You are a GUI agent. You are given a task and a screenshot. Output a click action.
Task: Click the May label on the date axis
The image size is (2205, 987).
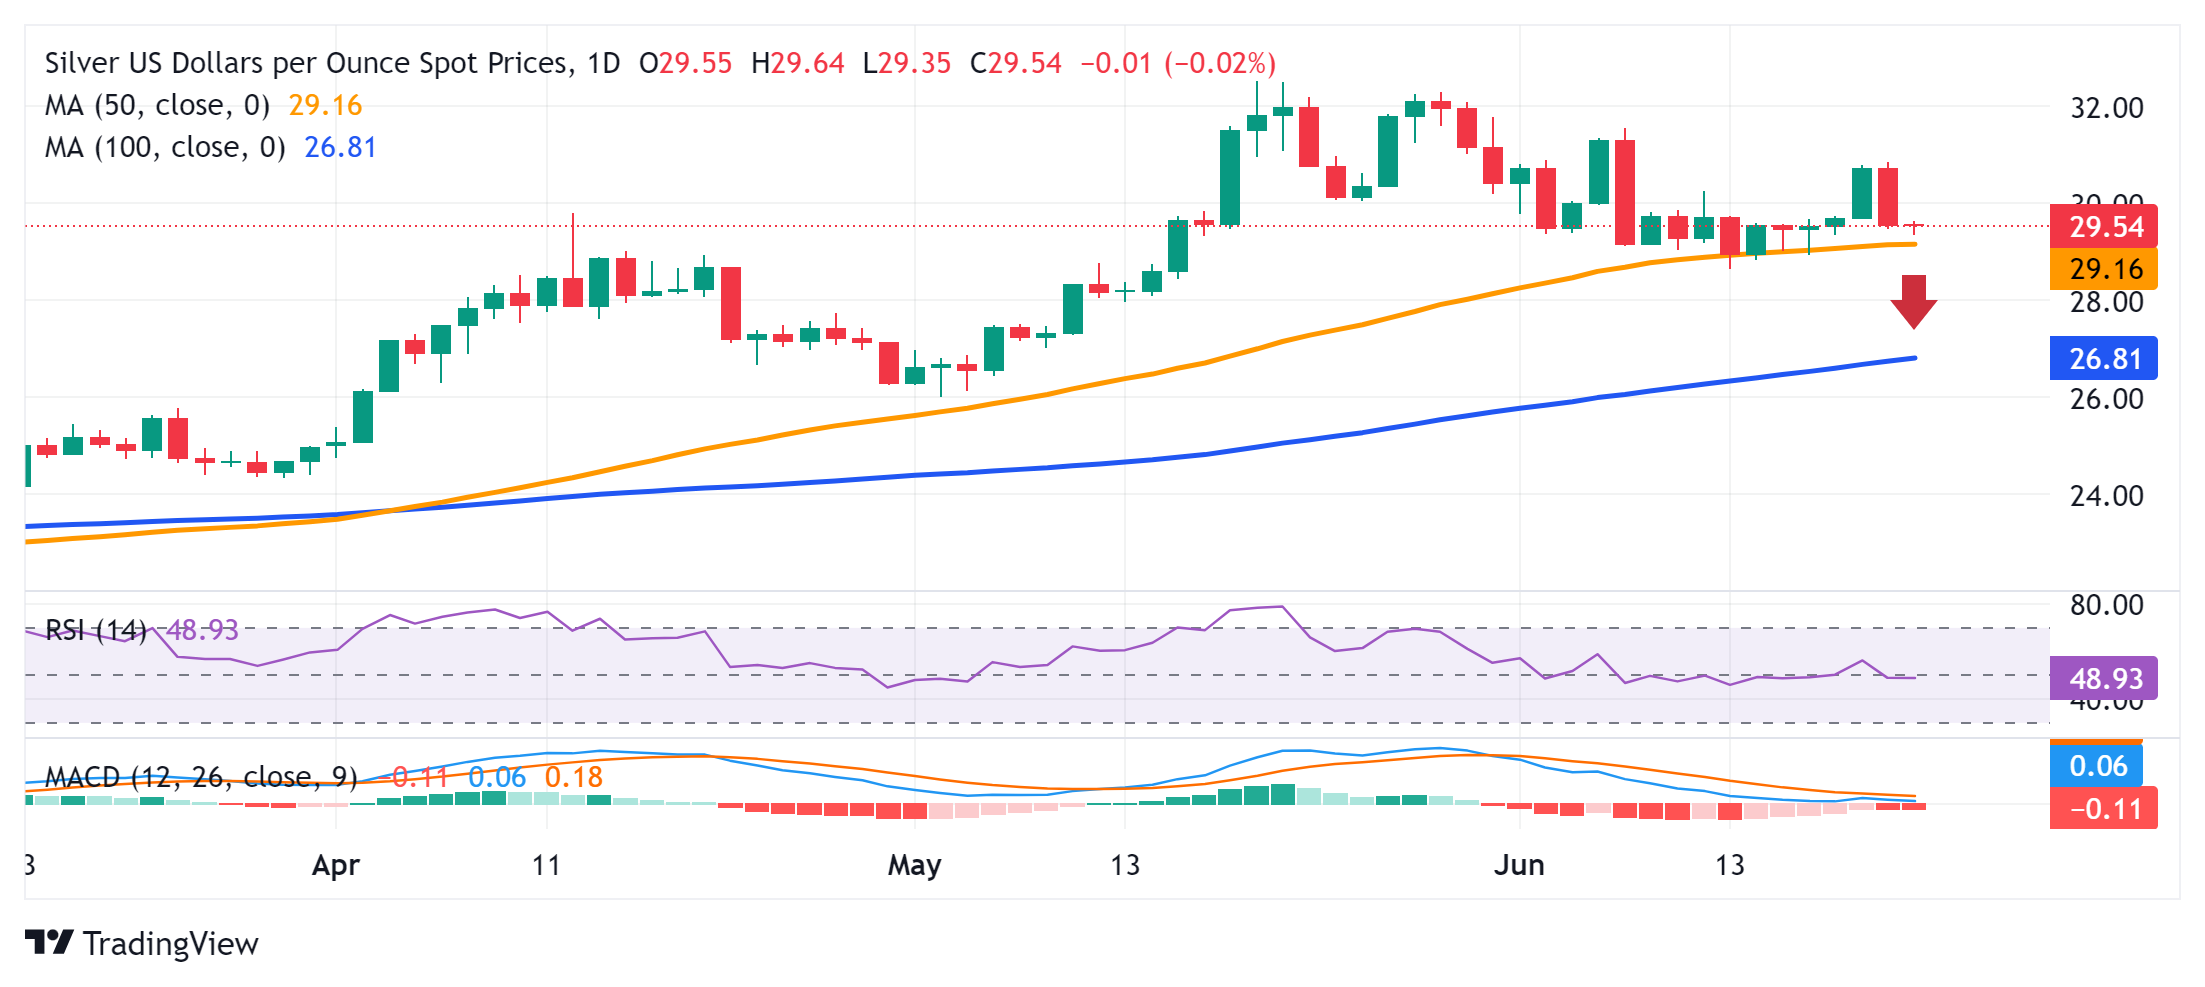pyautogui.click(x=914, y=865)
